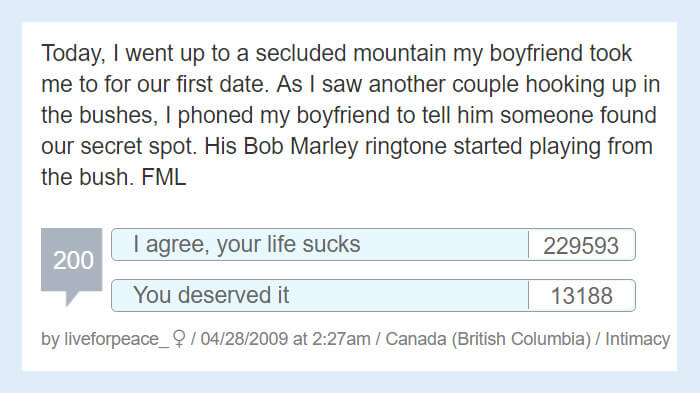Select the Canada country link
This screenshot has height=393, width=700.
pos(416,339)
